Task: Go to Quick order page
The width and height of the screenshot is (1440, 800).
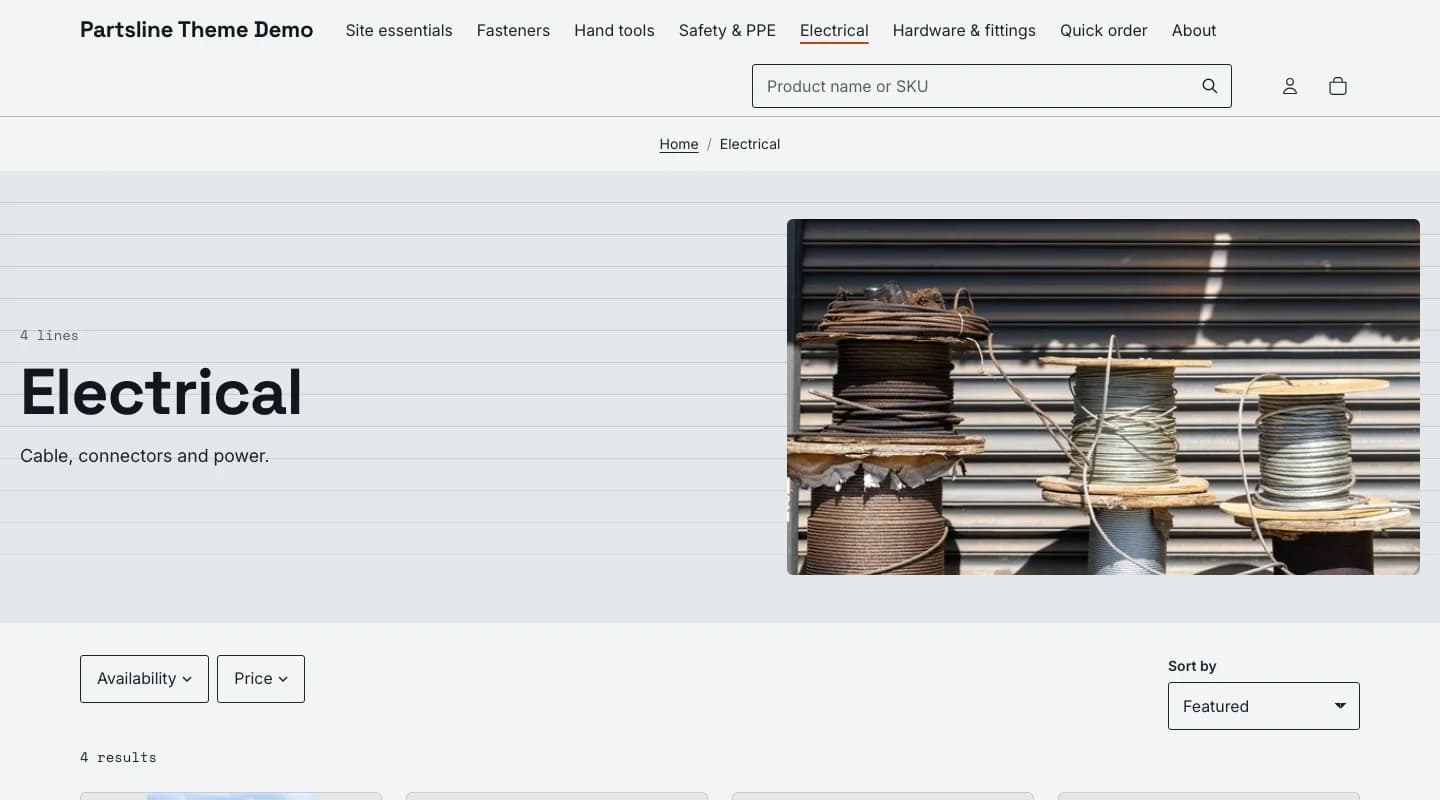Action: click(1104, 31)
